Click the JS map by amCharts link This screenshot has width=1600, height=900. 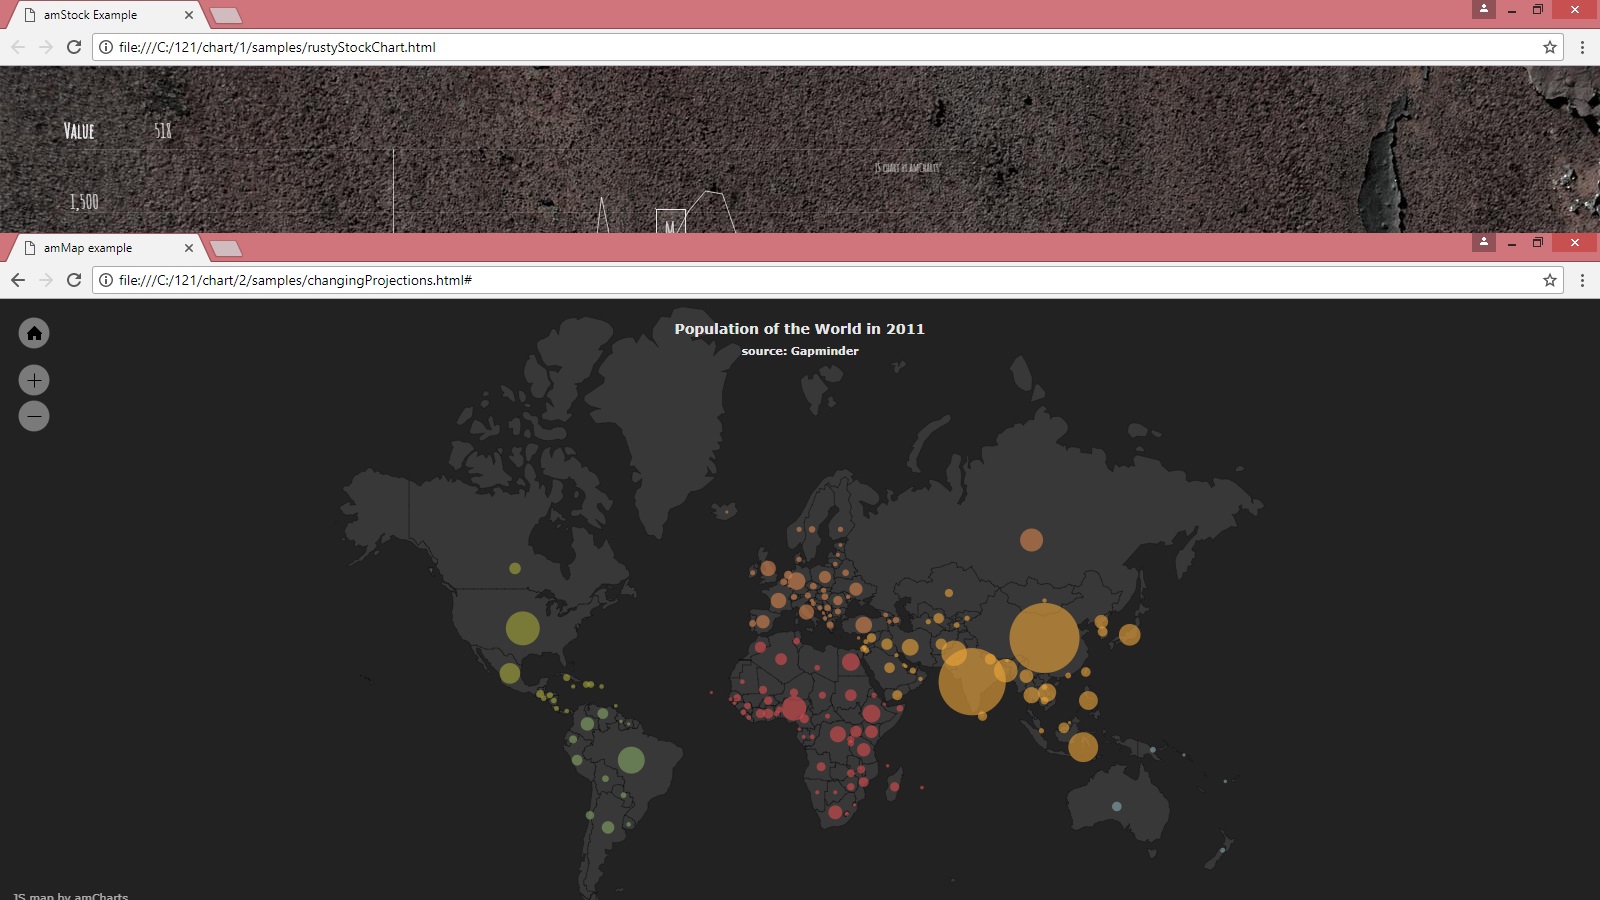71,895
